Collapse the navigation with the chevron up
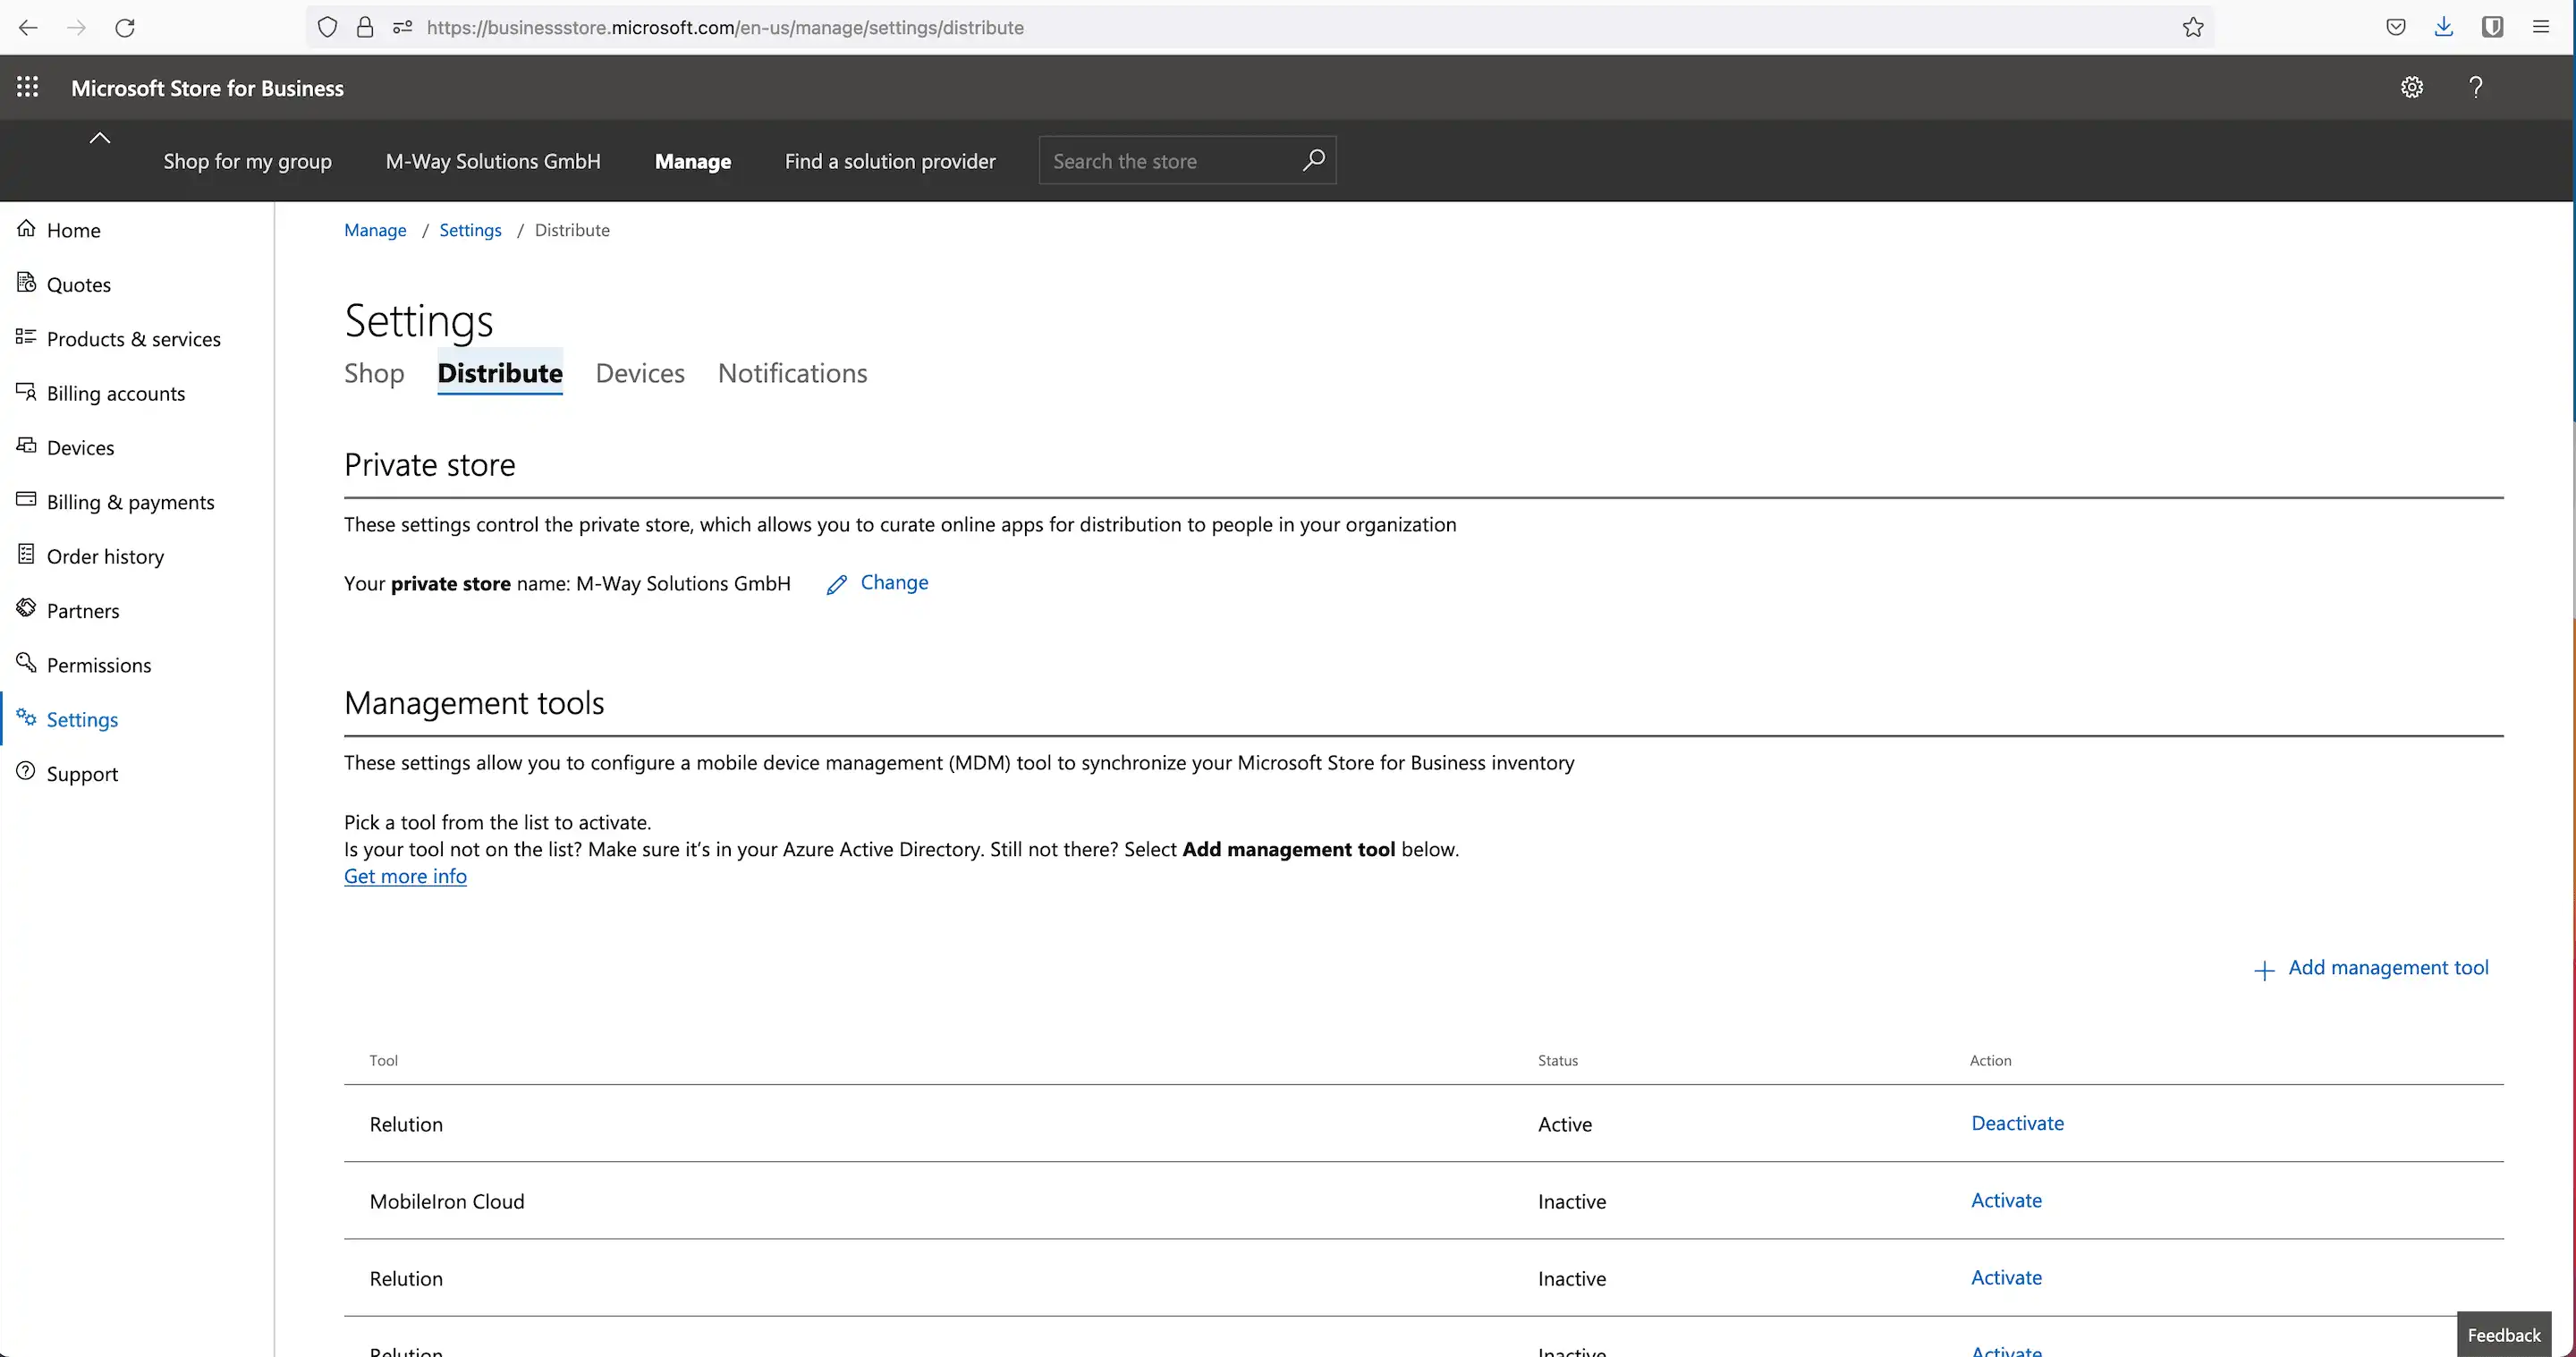 click(x=99, y=138)
